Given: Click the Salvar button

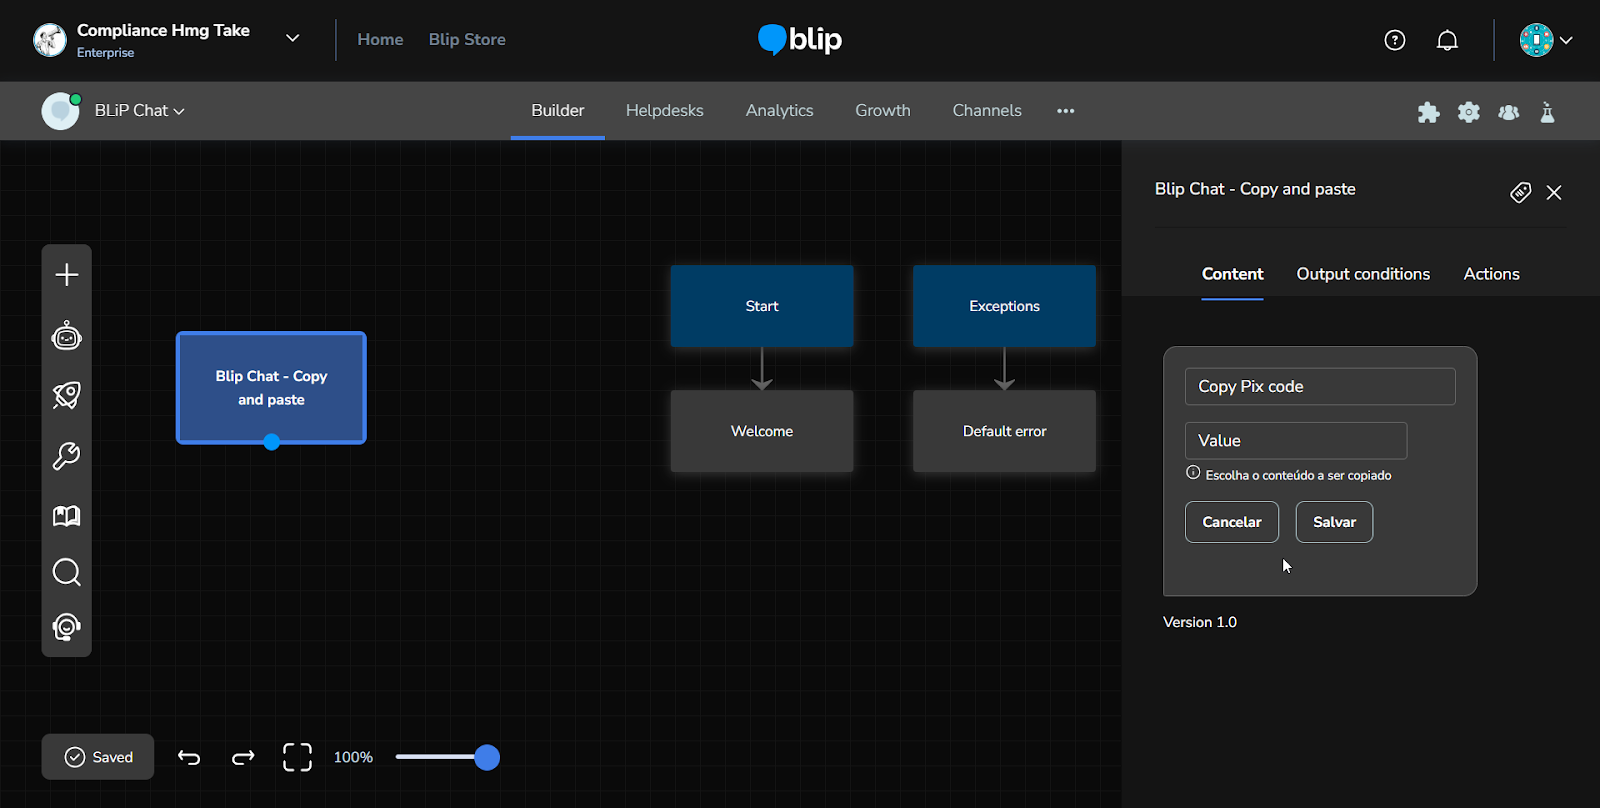Looking at the screenshot, I should coord(1334,522).
